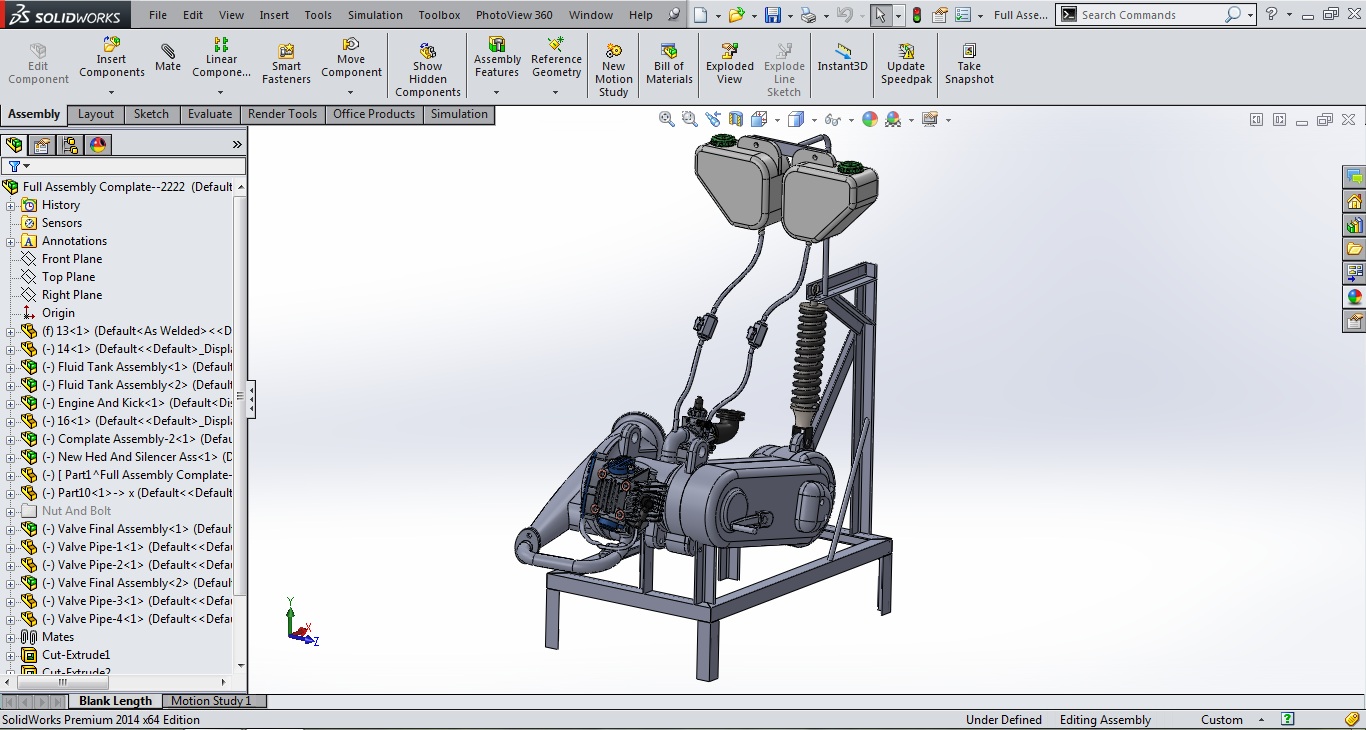
Task: Open the Tools menu
Action: coord(318,15)
